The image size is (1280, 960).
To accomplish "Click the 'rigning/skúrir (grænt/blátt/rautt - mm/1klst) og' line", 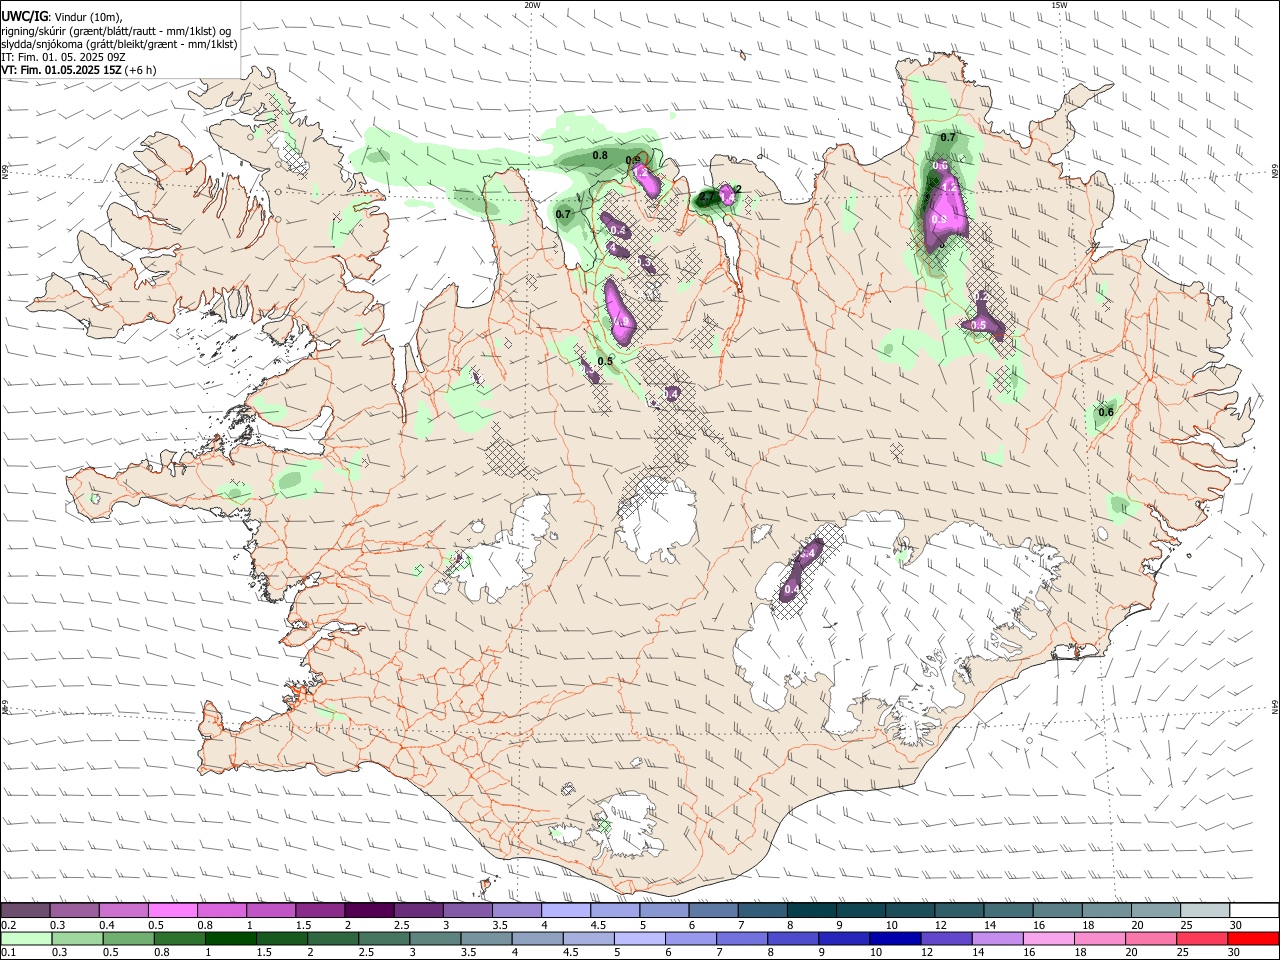I will tap(116, 30).
